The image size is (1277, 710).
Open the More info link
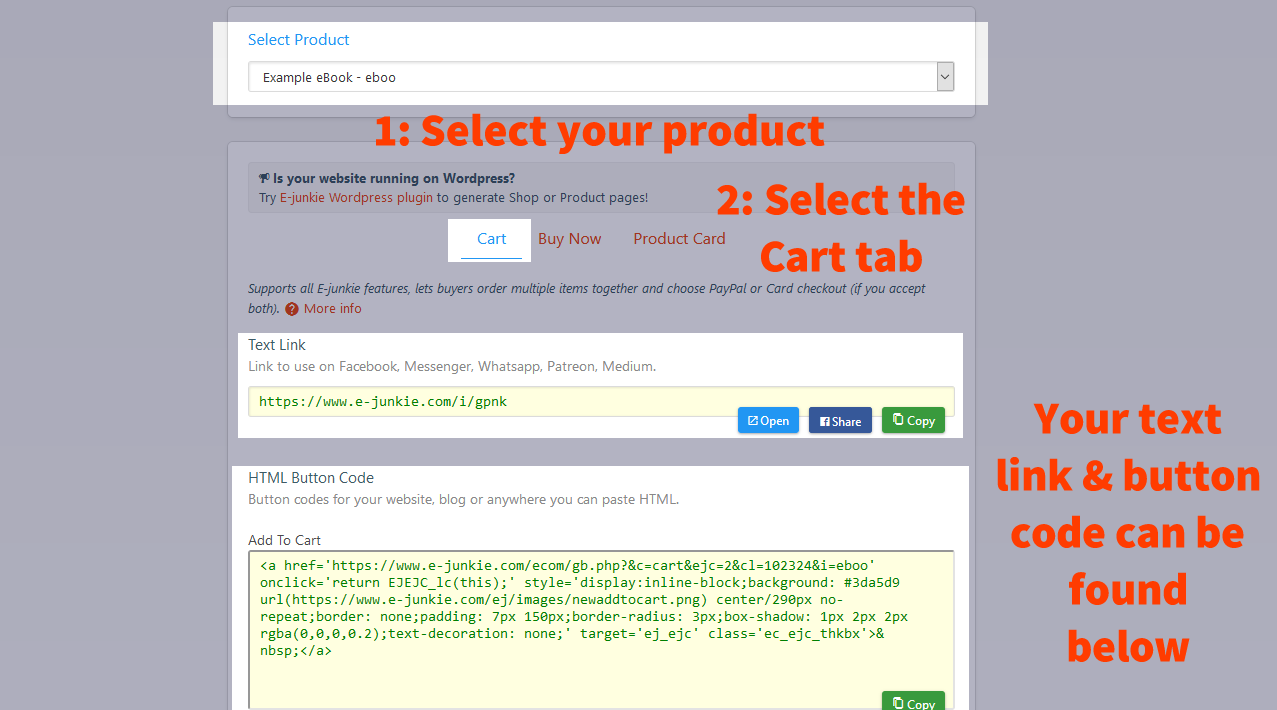[332, 309]
